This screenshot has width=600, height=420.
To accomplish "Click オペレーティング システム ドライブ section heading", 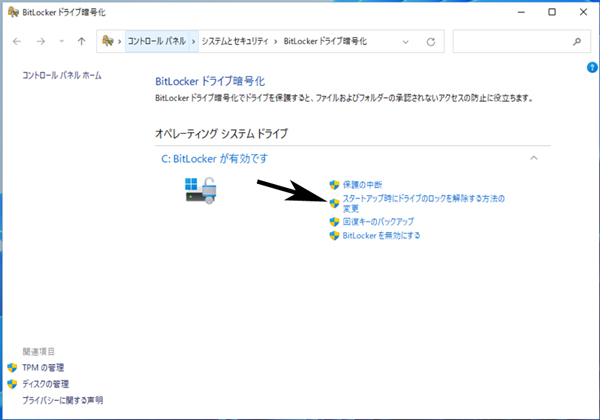I will tap(221, 133).
